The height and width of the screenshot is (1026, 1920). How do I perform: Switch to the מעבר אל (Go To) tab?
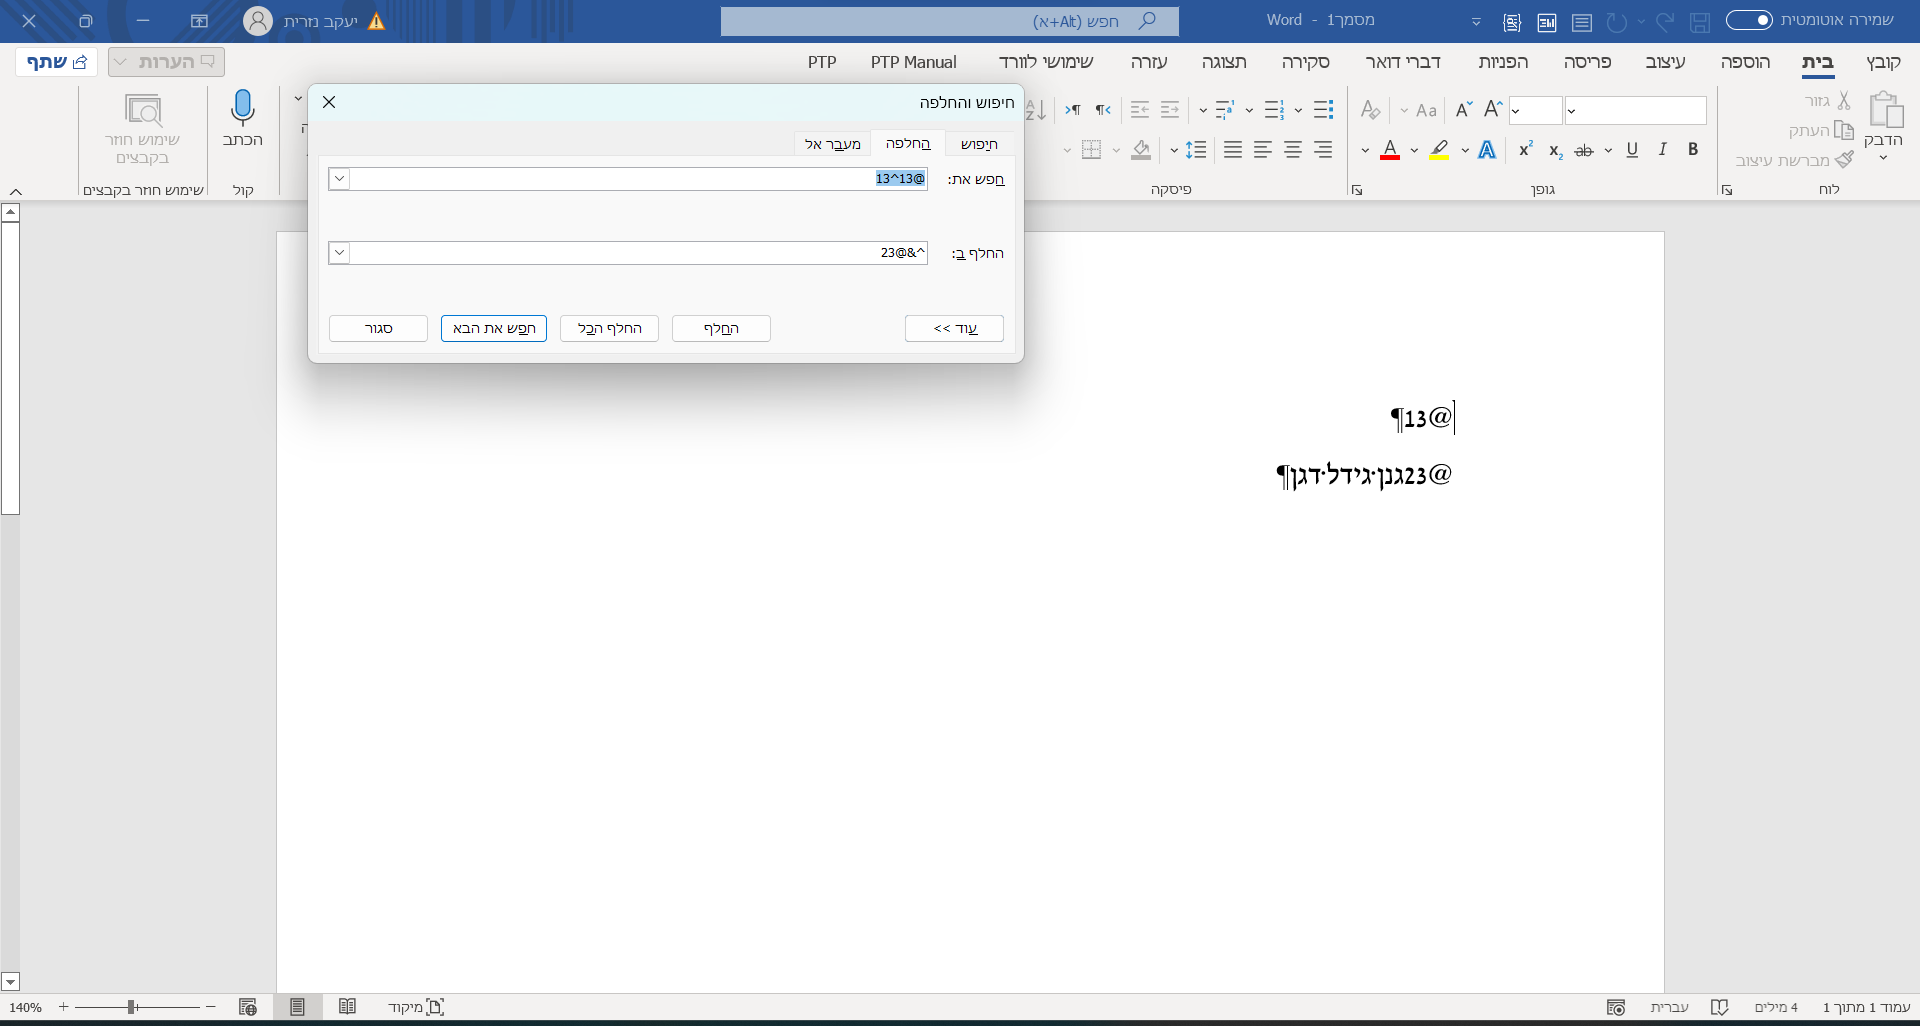833,144
